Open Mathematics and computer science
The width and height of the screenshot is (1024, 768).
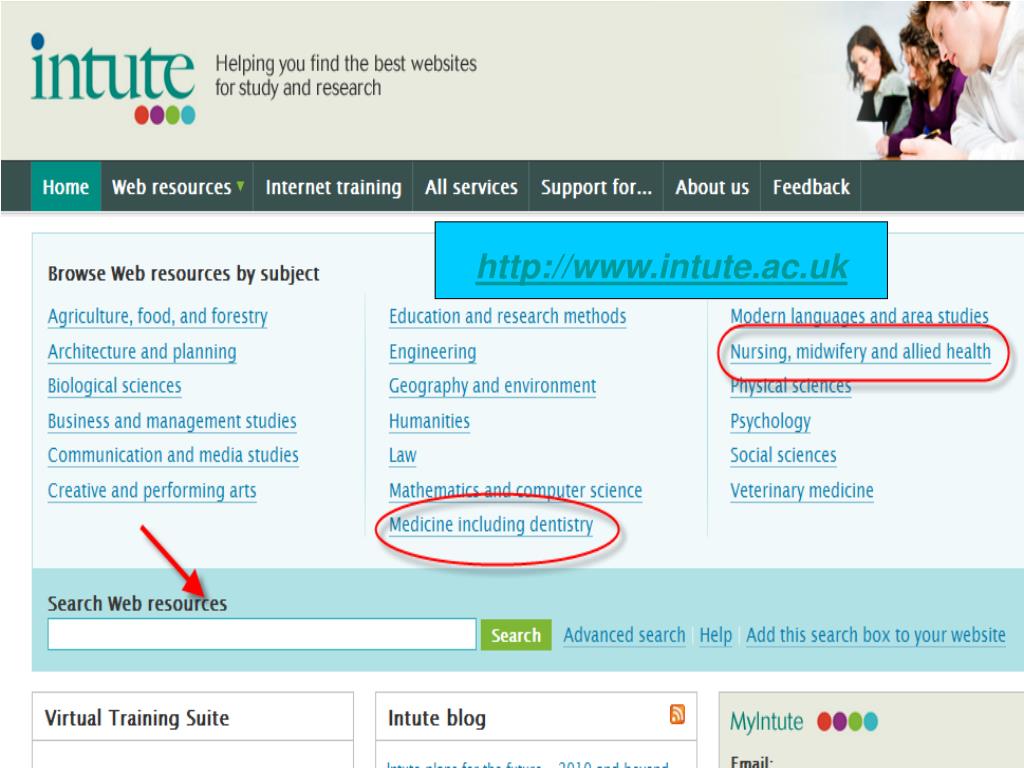tap(515, 490)
